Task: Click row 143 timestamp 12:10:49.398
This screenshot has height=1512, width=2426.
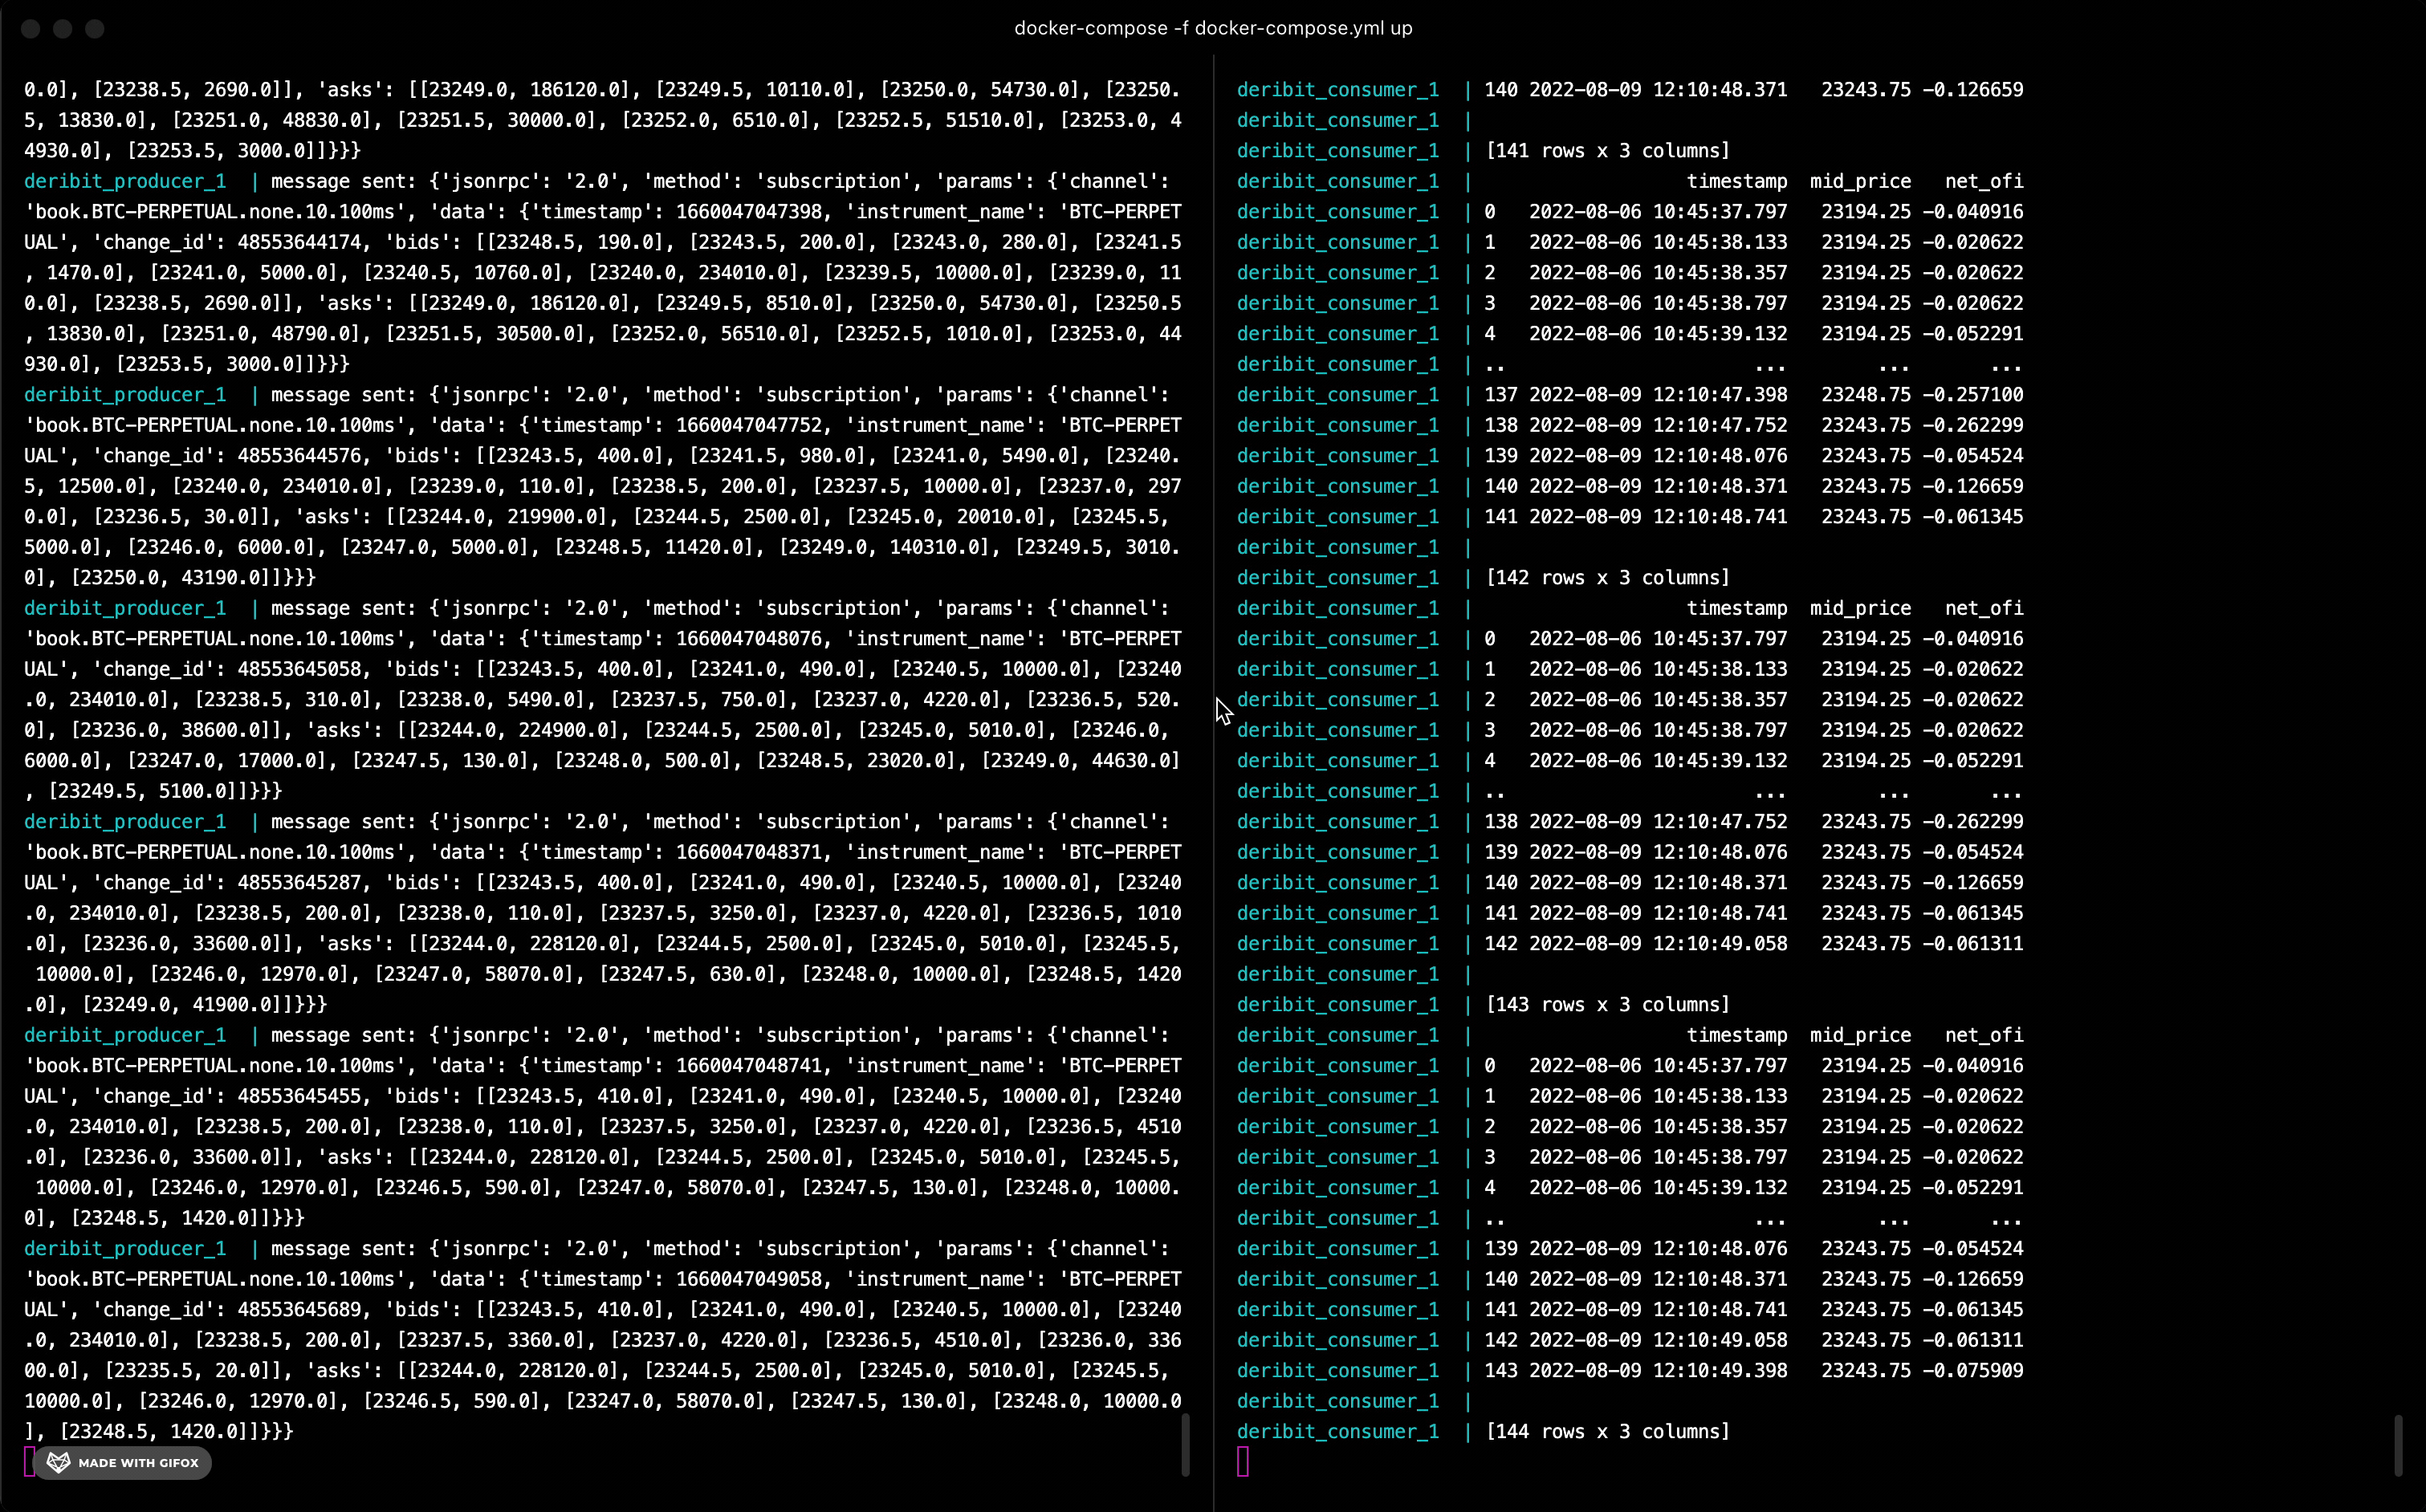Action: click(1719, 1371)
